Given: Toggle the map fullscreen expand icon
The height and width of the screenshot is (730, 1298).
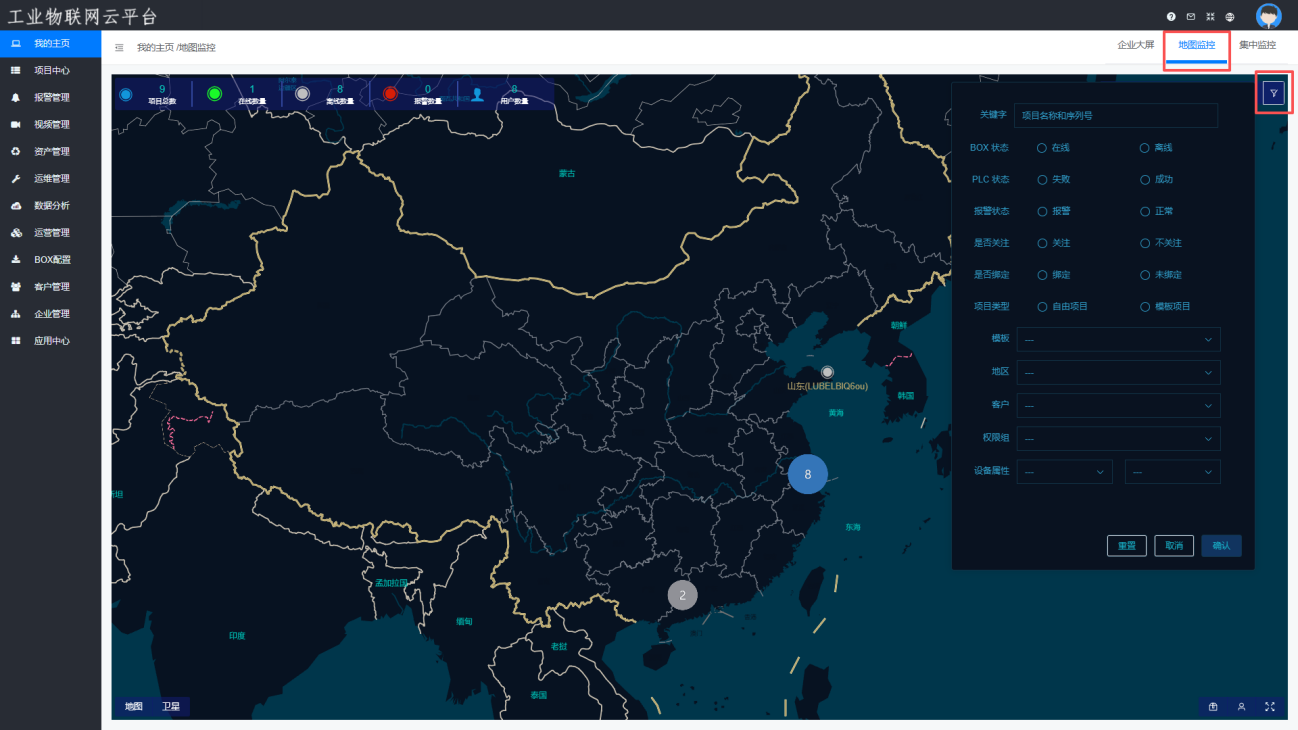Looking at the screenshot, I should tap(1270, 707).
